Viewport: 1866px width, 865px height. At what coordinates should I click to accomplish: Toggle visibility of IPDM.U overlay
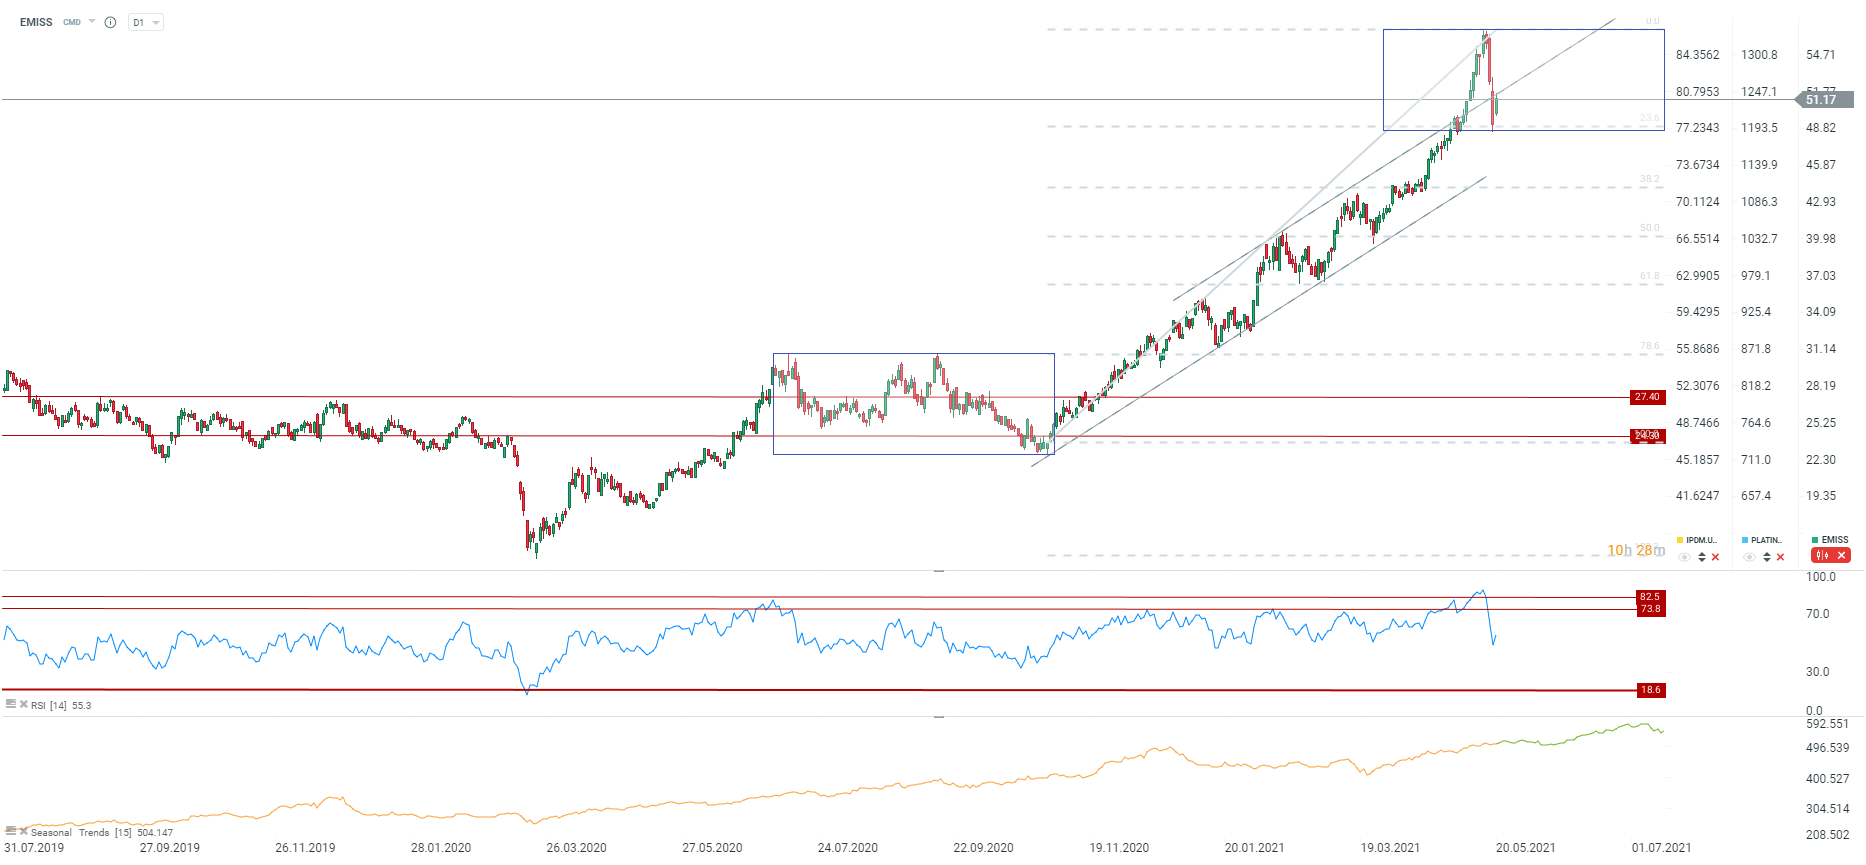click(x=1685, y=557)
